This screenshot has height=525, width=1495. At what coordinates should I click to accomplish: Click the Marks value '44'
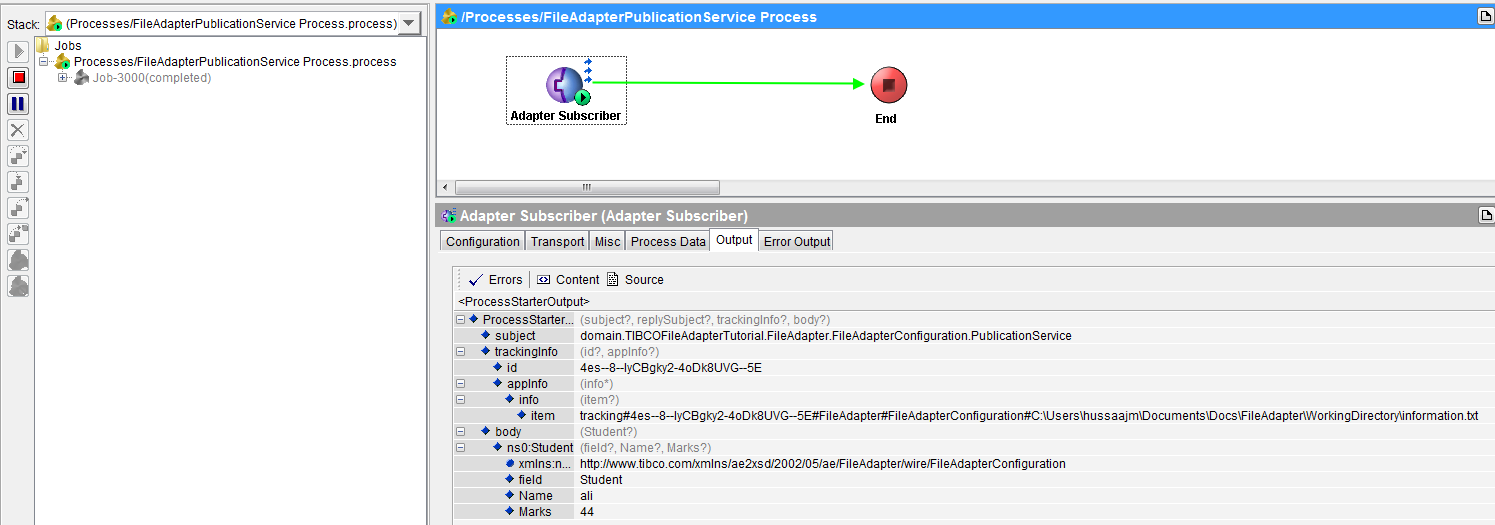point(587,512)
